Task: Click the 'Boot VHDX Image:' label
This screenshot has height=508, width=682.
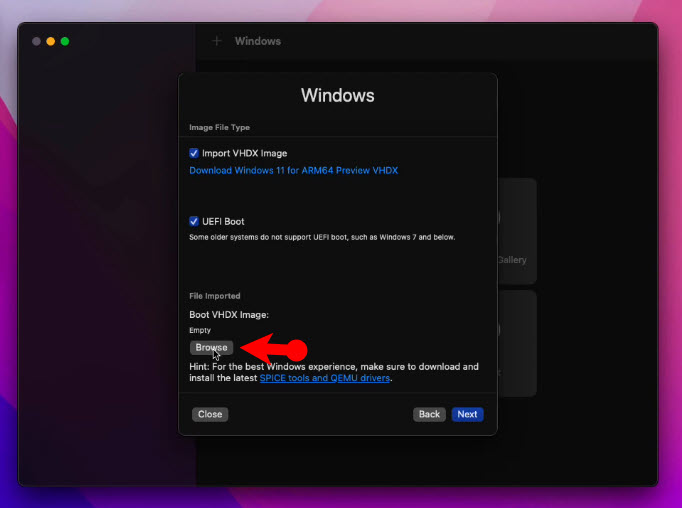Action: (x=229, y=315)
